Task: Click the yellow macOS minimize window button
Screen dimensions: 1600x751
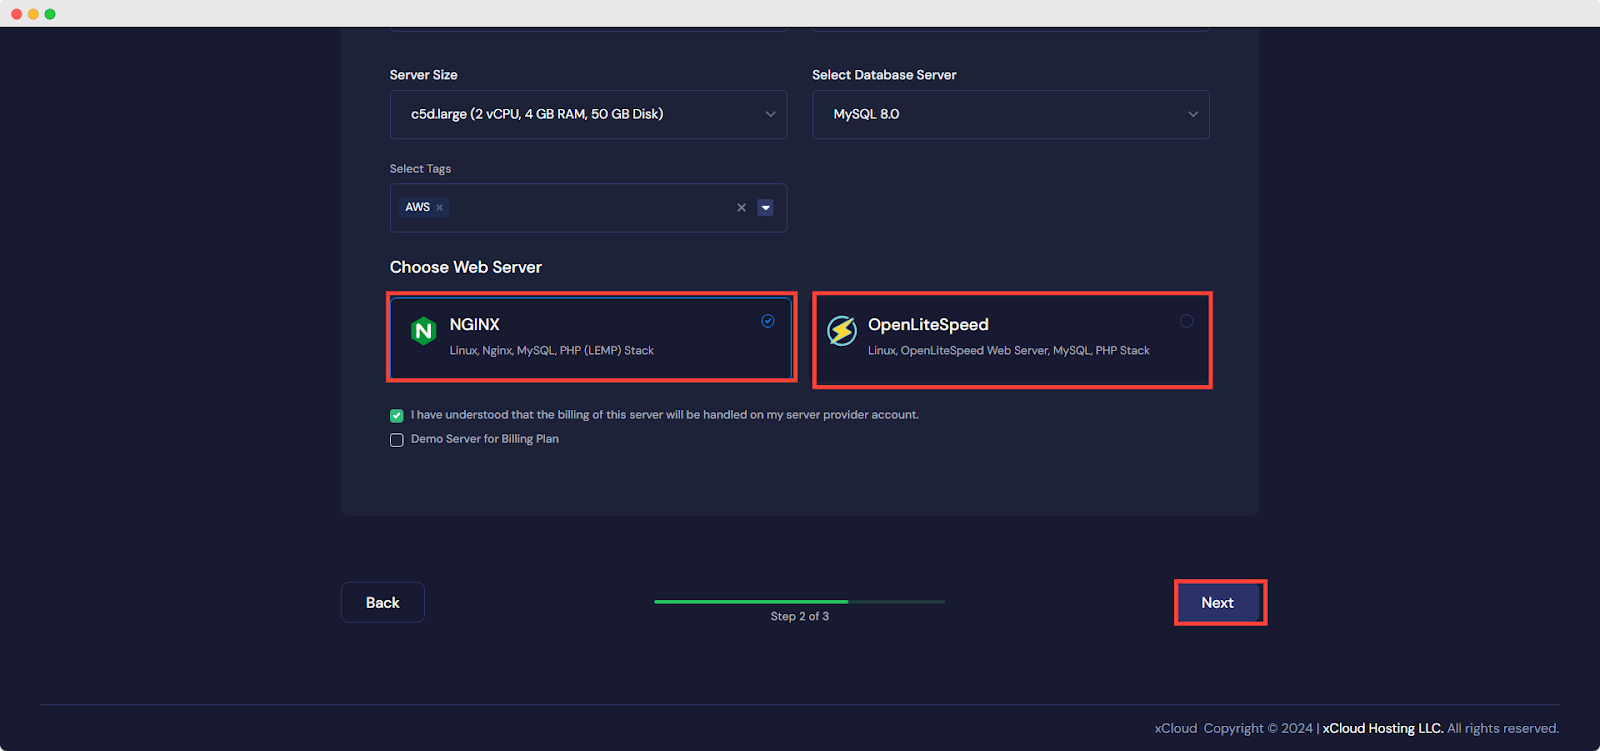Action: point(33,14)
